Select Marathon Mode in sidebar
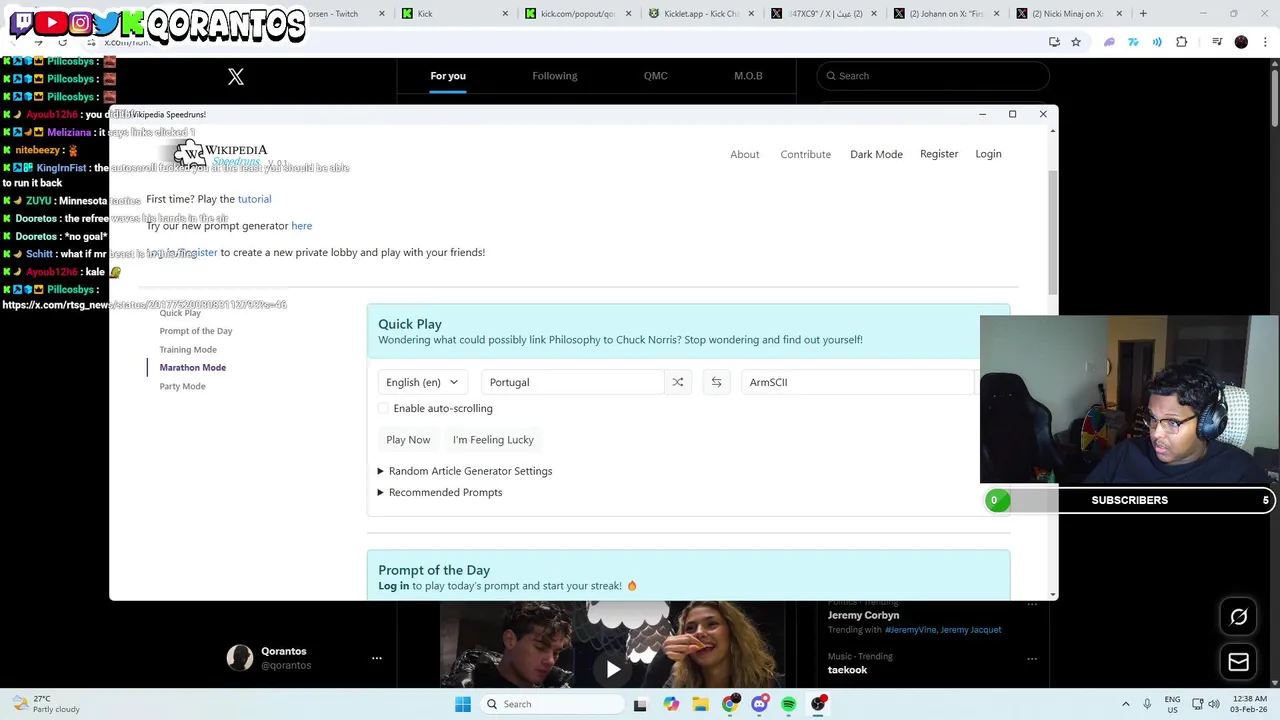Image resolution: width=1280 pixels, height=720 pixels. point(193,368)
